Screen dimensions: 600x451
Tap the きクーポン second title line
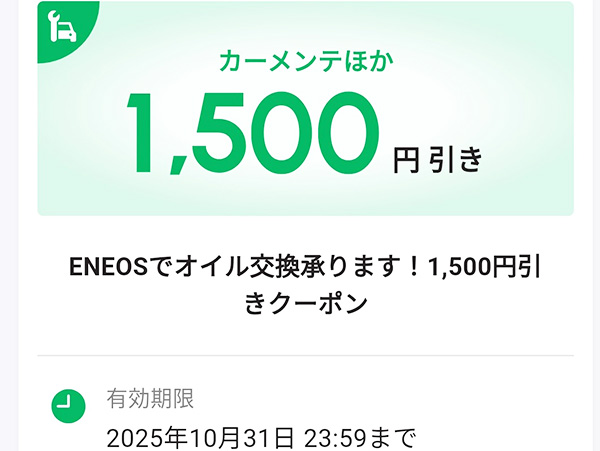pos(306,304)
